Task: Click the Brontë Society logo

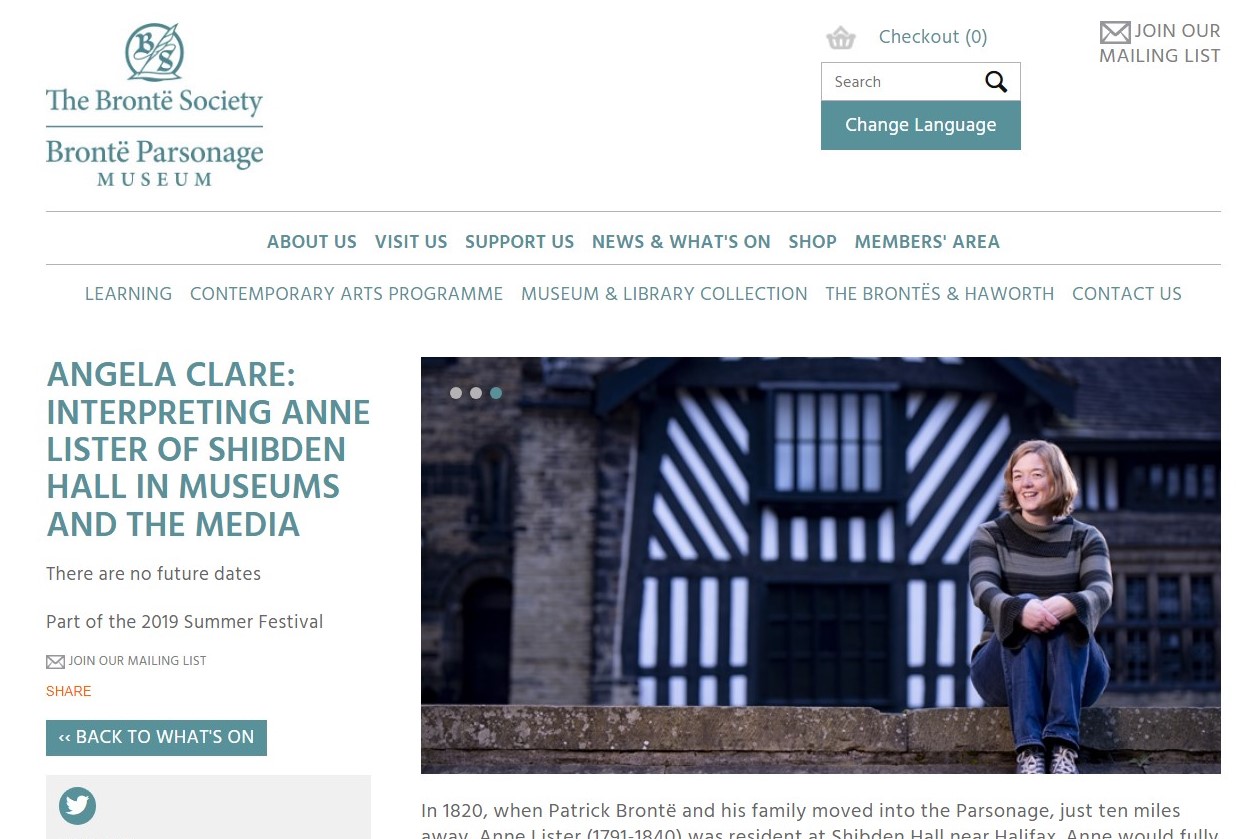Action: click(154, 104)
